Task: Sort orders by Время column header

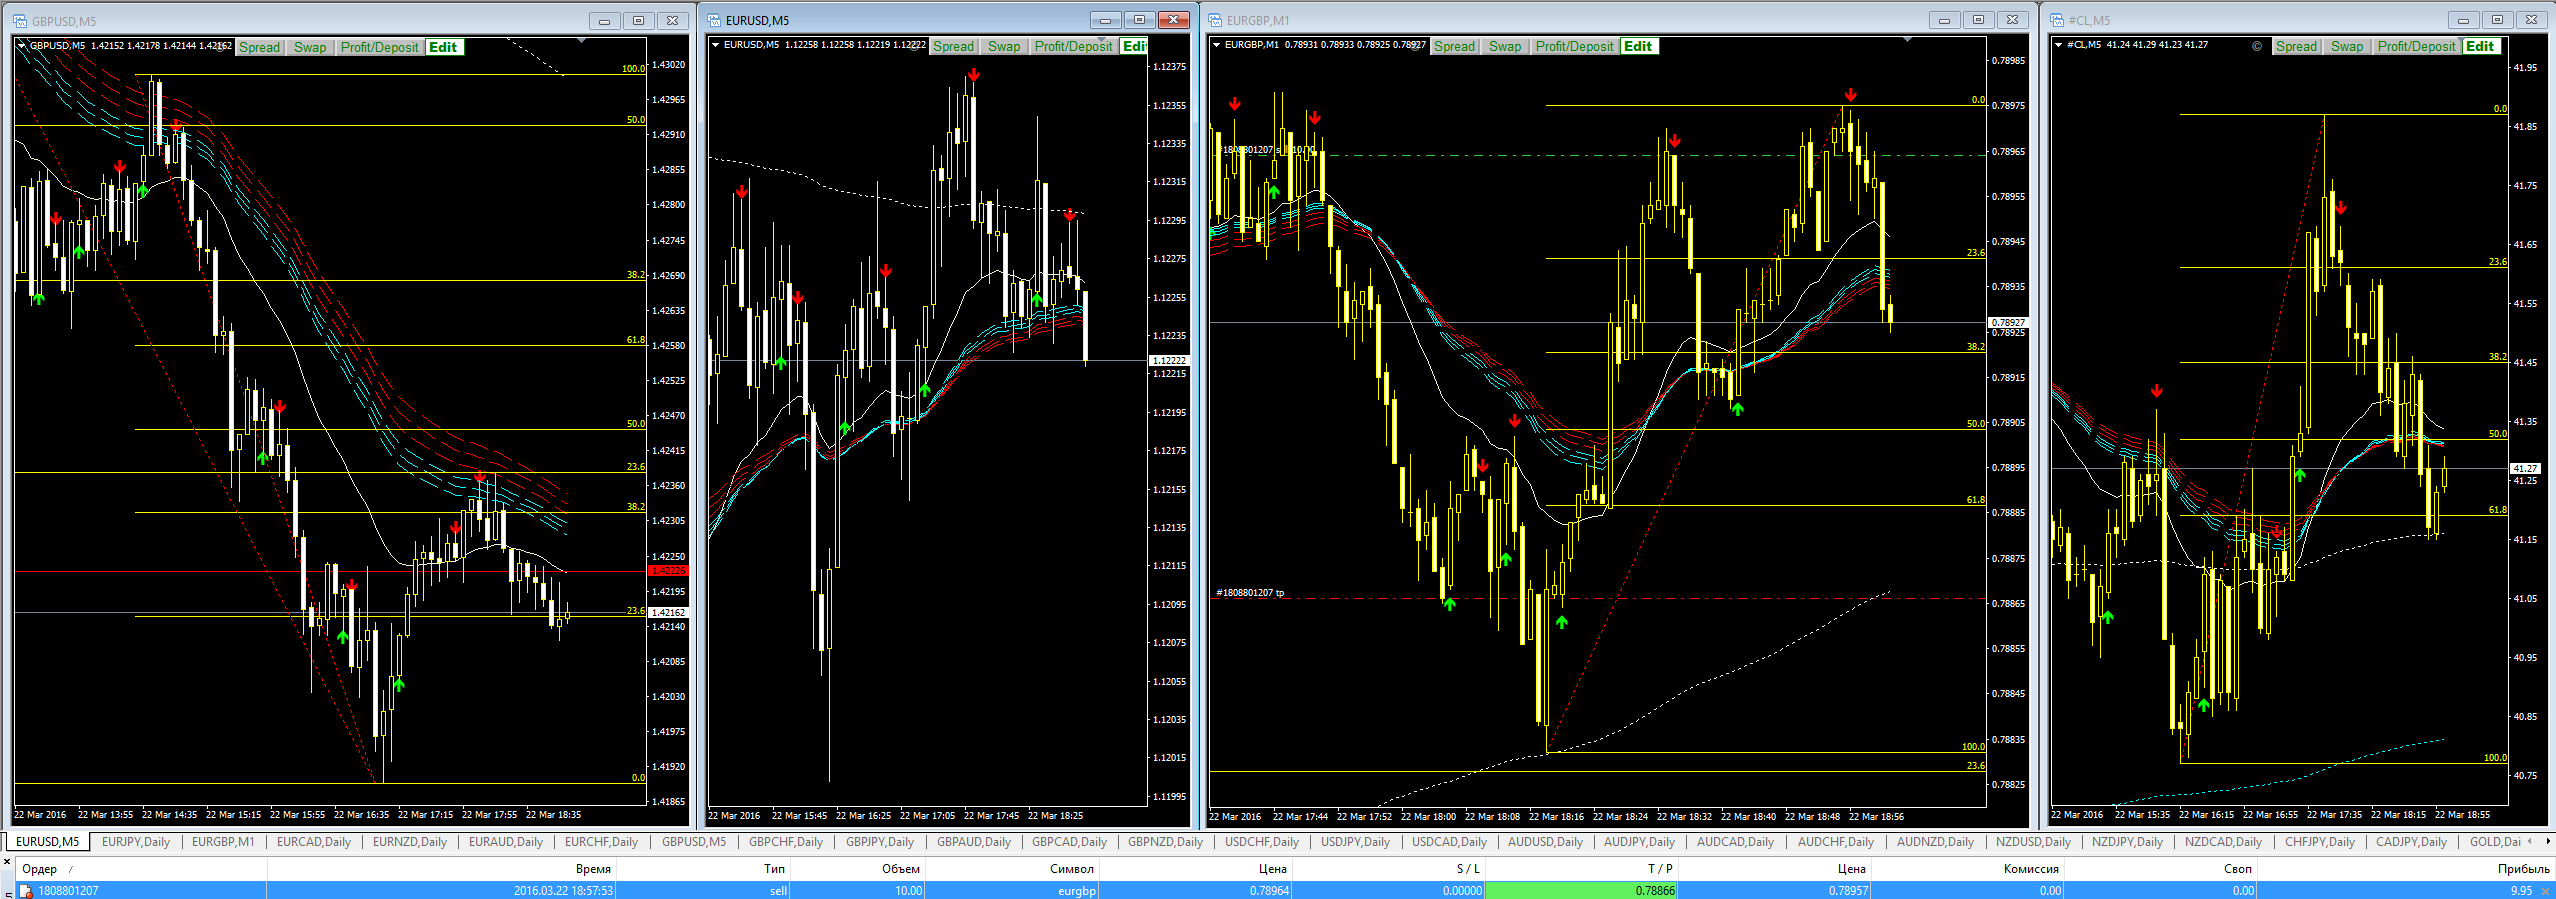Action: 441,868
